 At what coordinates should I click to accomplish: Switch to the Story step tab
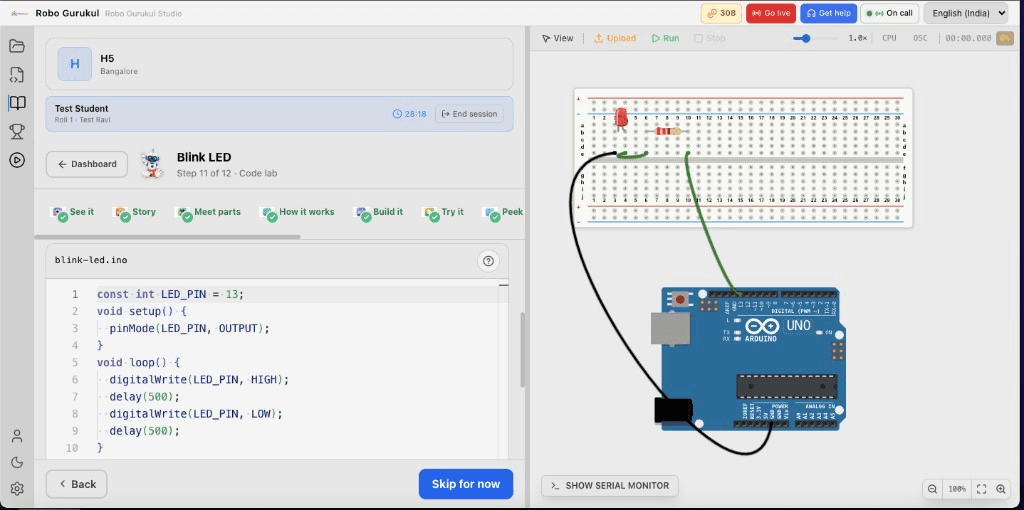[x=135, y=212]
